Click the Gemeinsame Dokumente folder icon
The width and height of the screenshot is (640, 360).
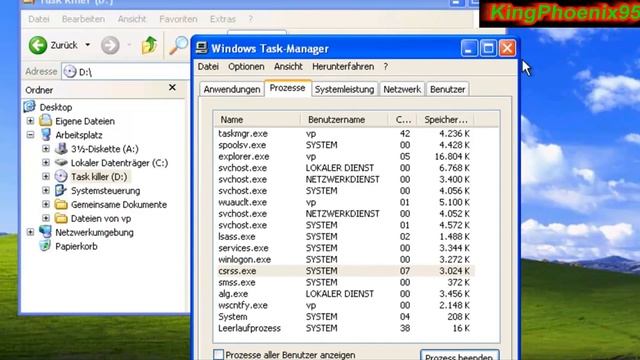[61, 204]
